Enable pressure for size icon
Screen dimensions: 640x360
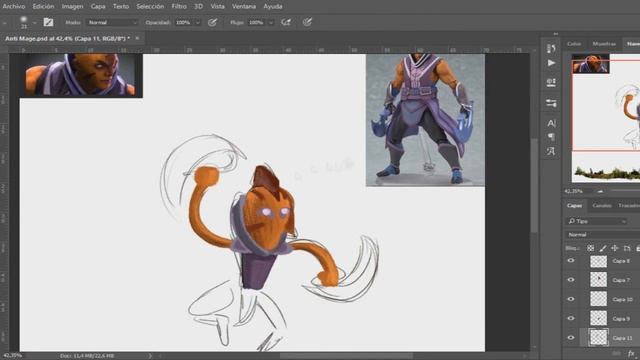tap(307, 22)
